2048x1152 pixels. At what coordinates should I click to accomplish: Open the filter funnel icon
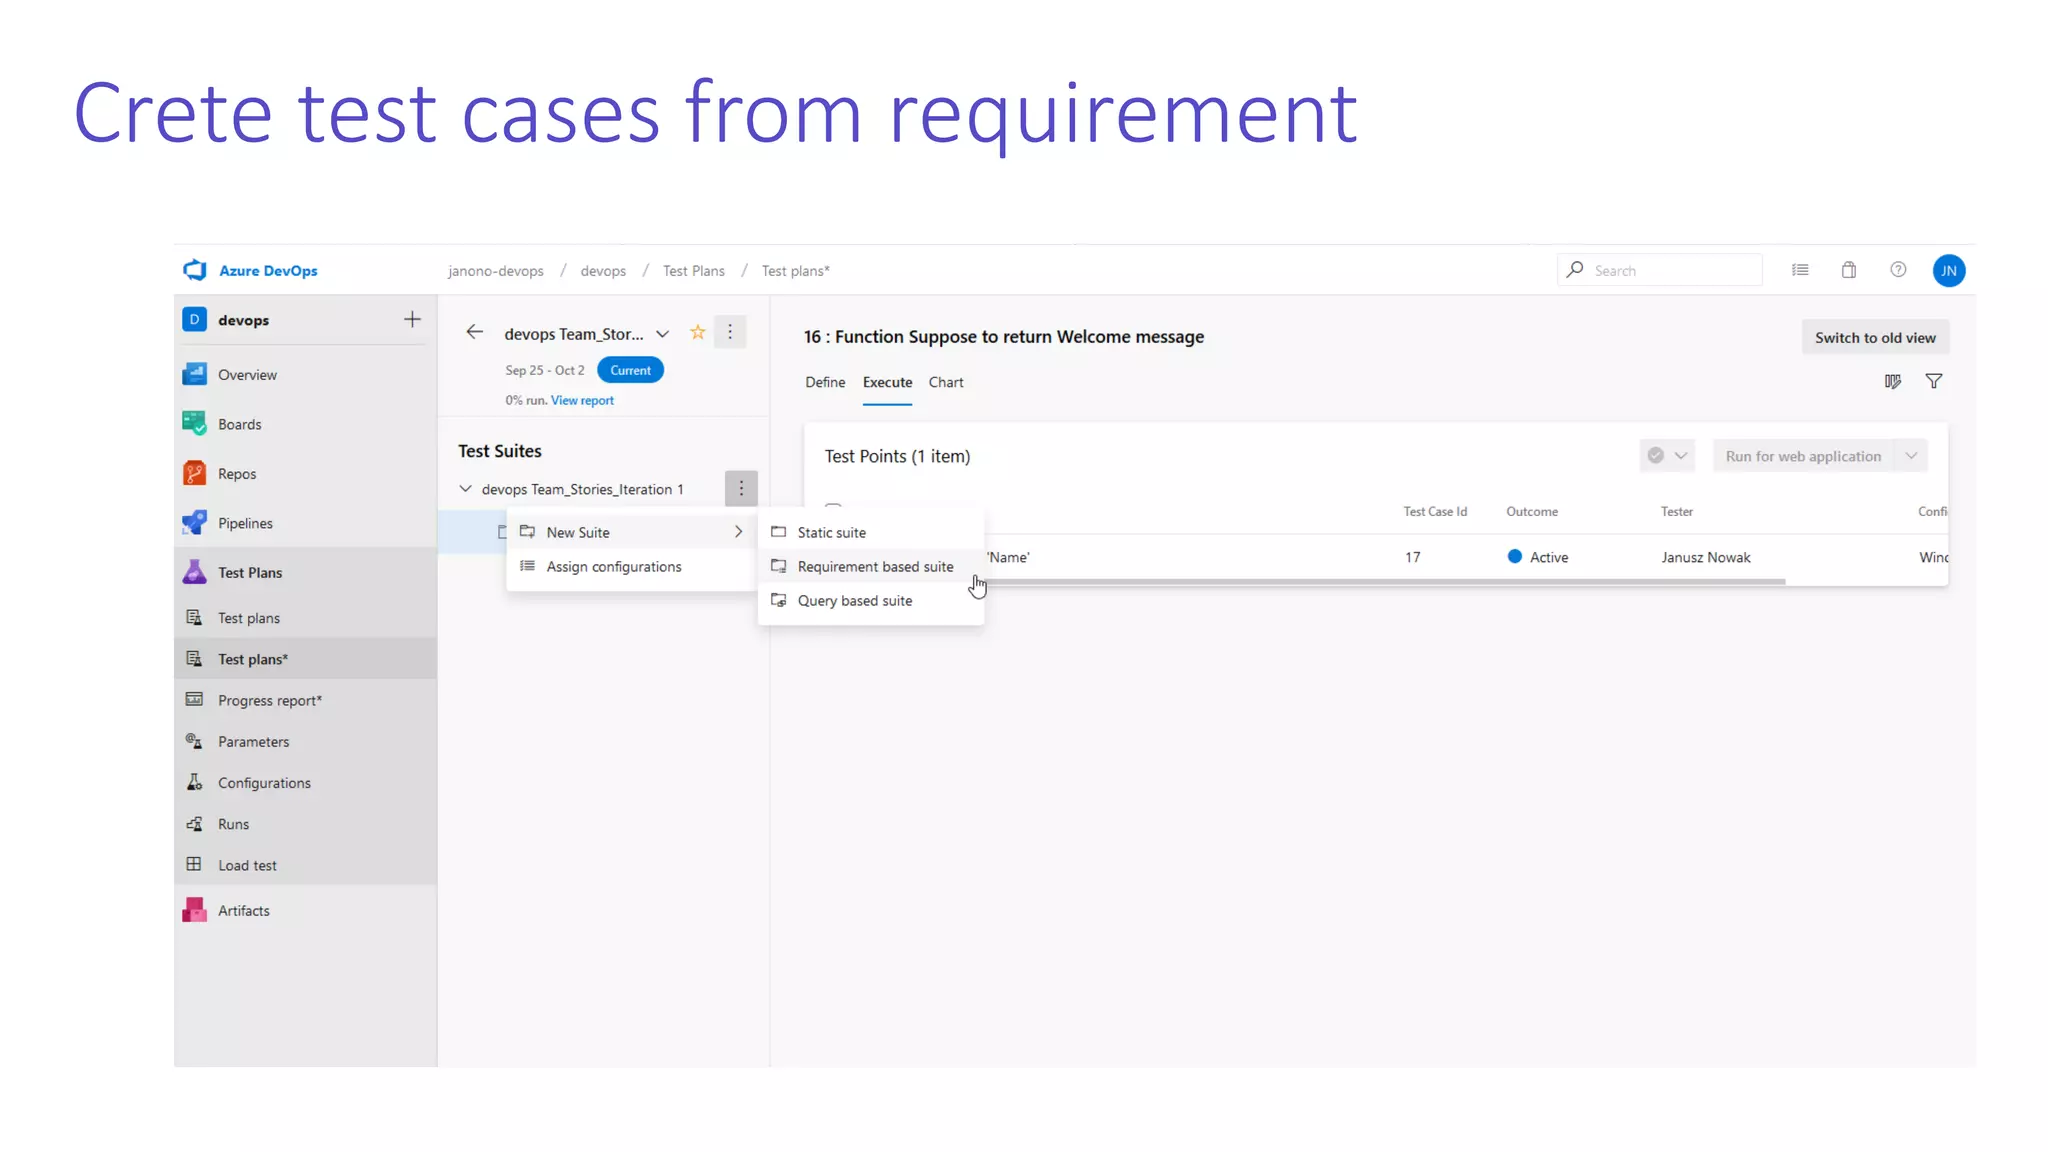click(1934, 381)
